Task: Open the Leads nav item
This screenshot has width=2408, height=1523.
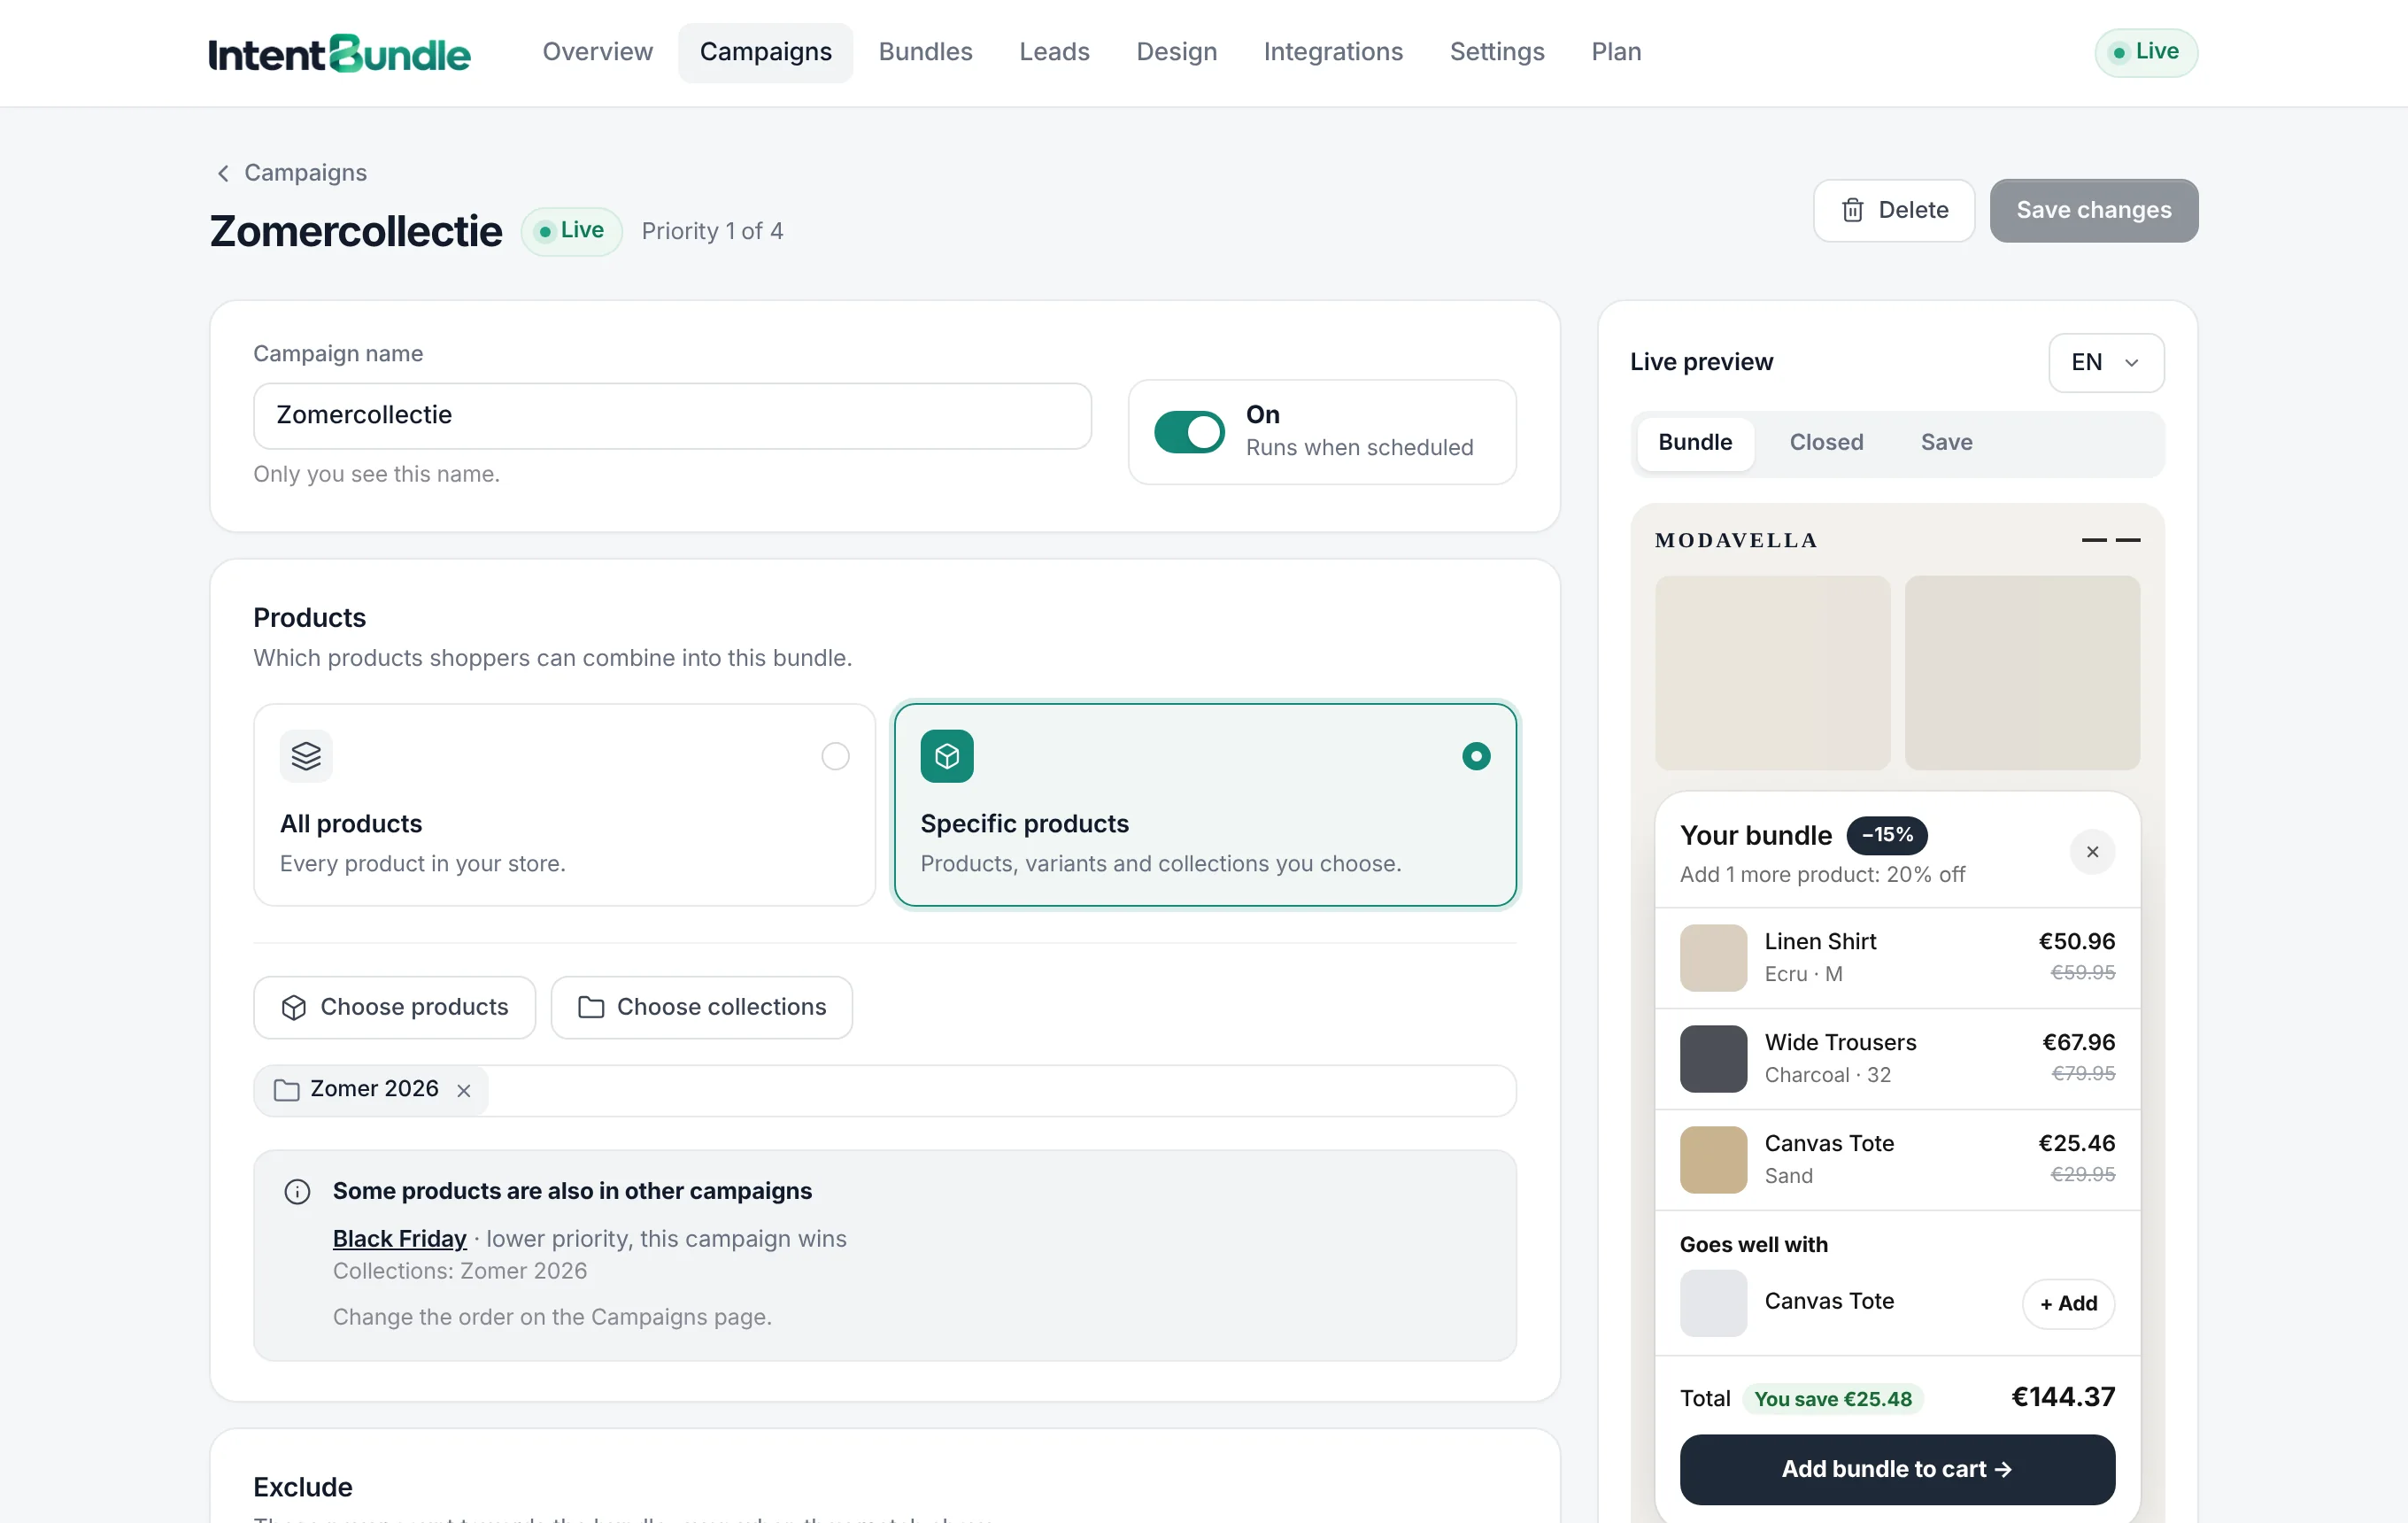Action: click(x=1054, y=52)
